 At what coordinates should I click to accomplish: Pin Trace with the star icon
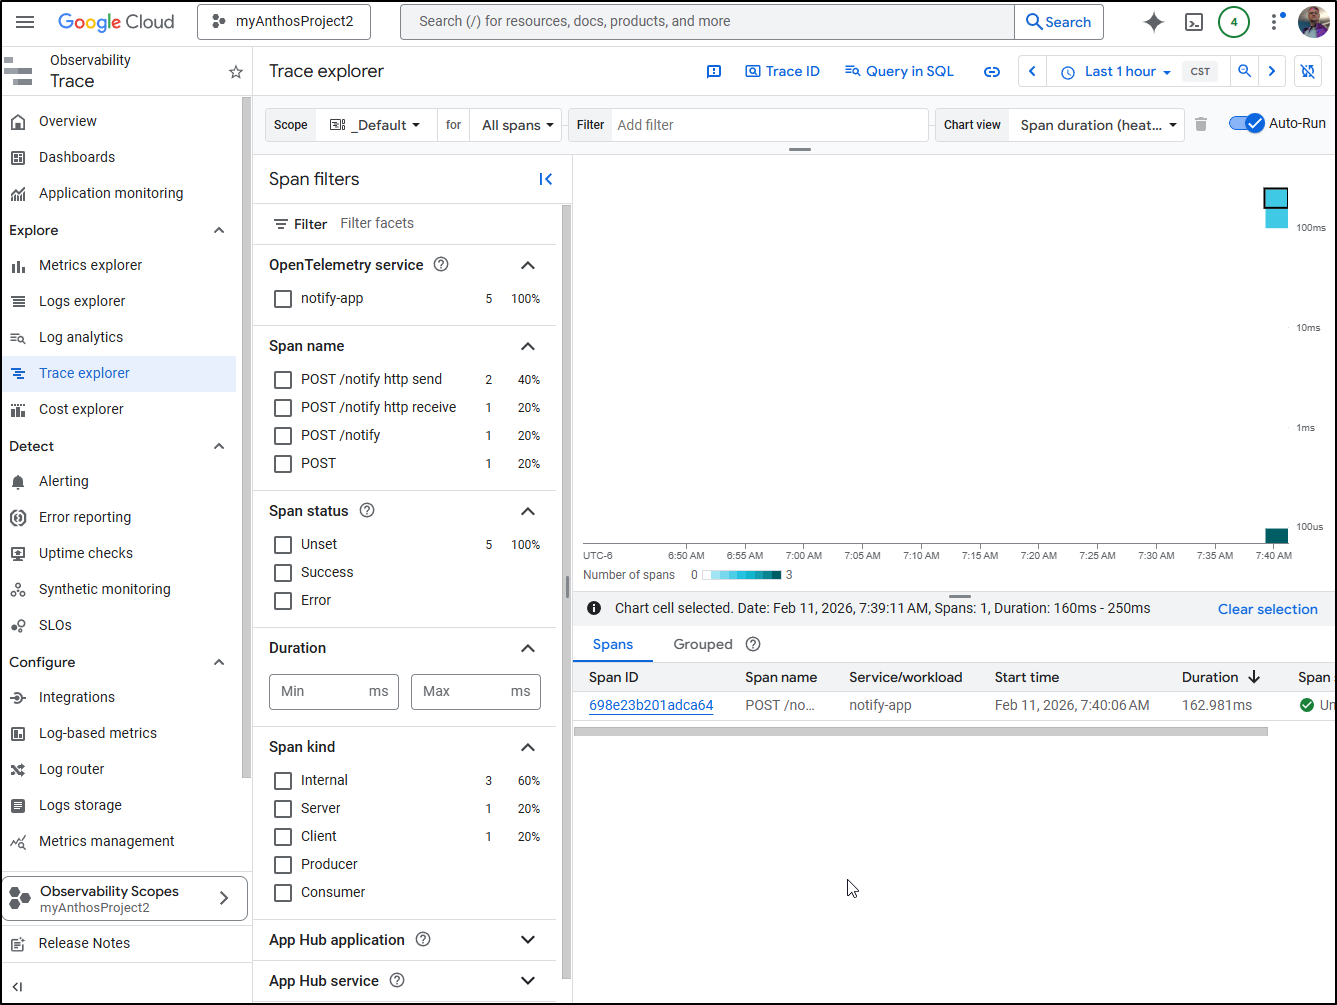coord(236,72)
